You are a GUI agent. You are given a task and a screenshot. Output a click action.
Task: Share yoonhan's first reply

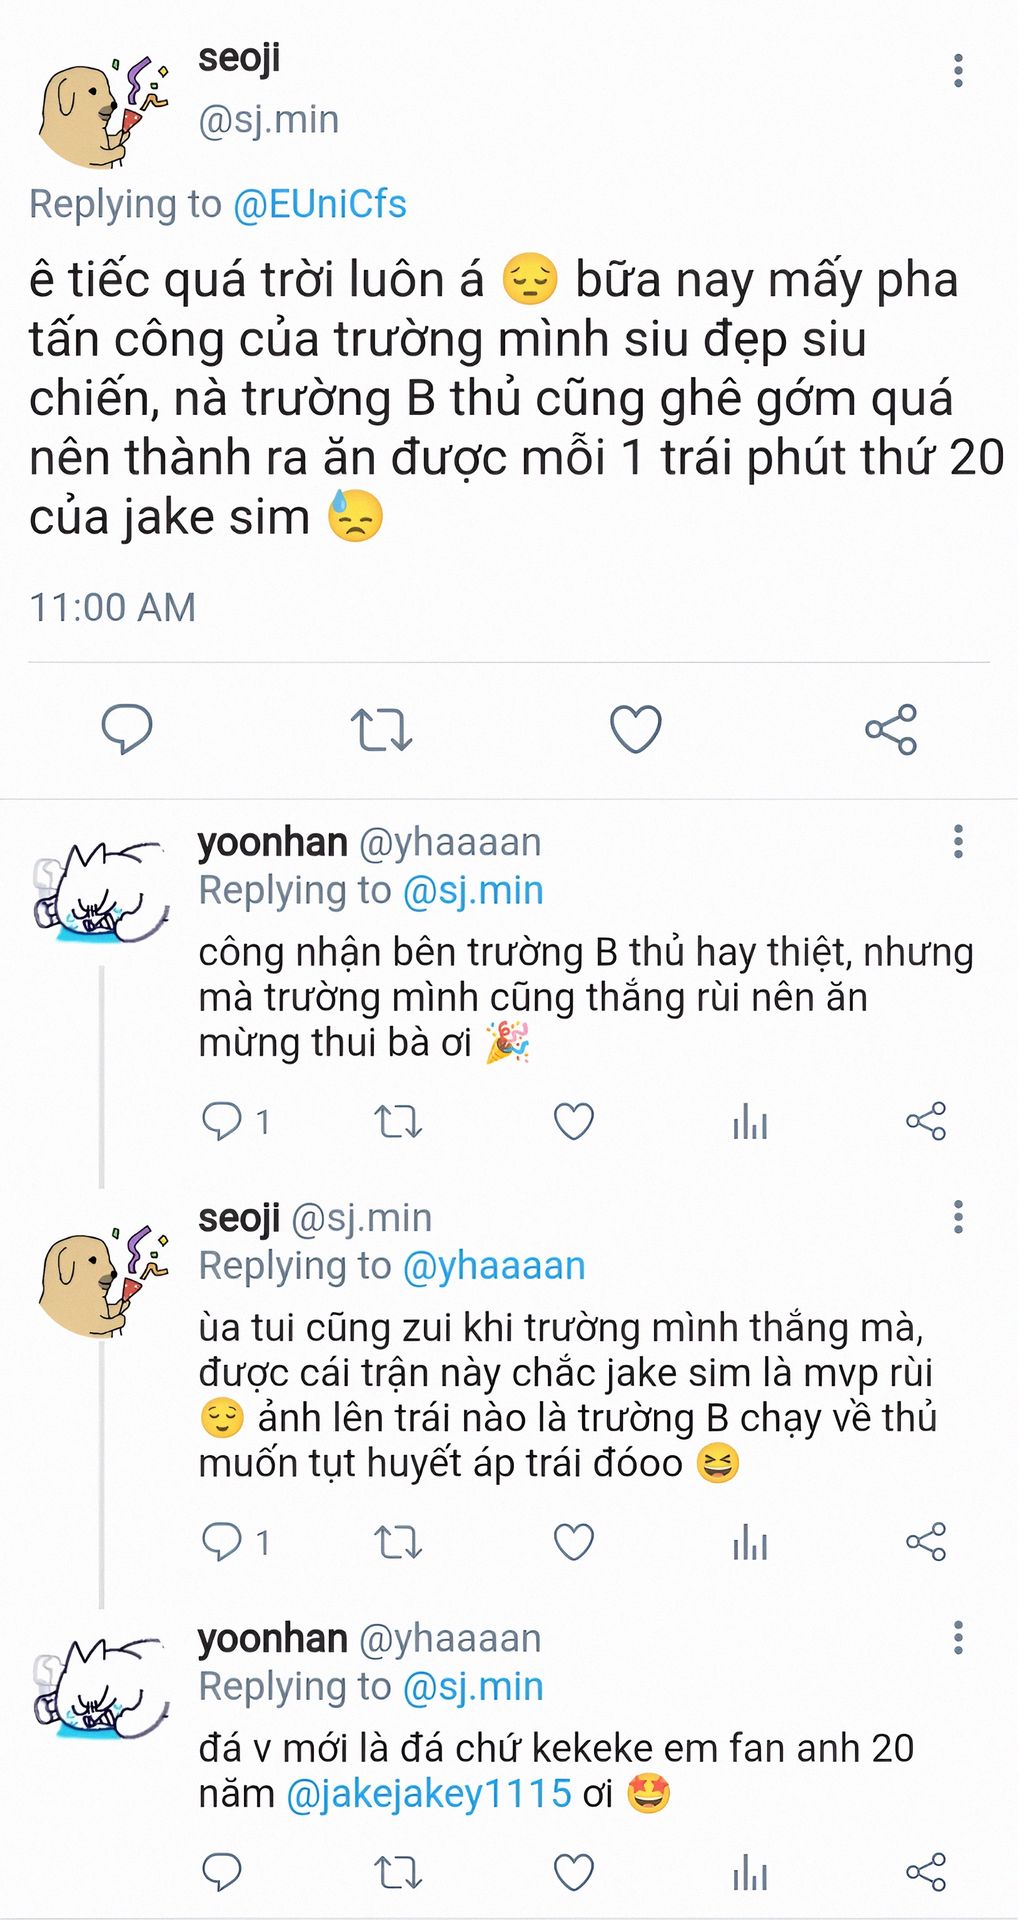click(x=926, y=1122)
